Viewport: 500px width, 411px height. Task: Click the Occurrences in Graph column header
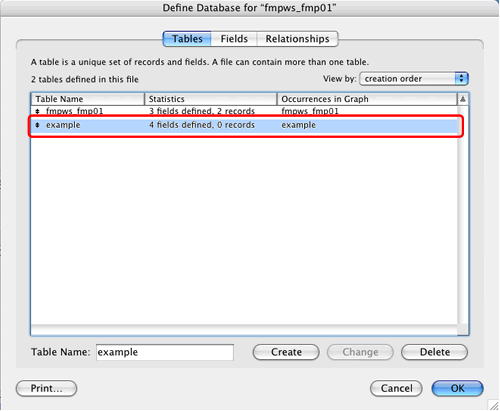click(x=367, y=99)
